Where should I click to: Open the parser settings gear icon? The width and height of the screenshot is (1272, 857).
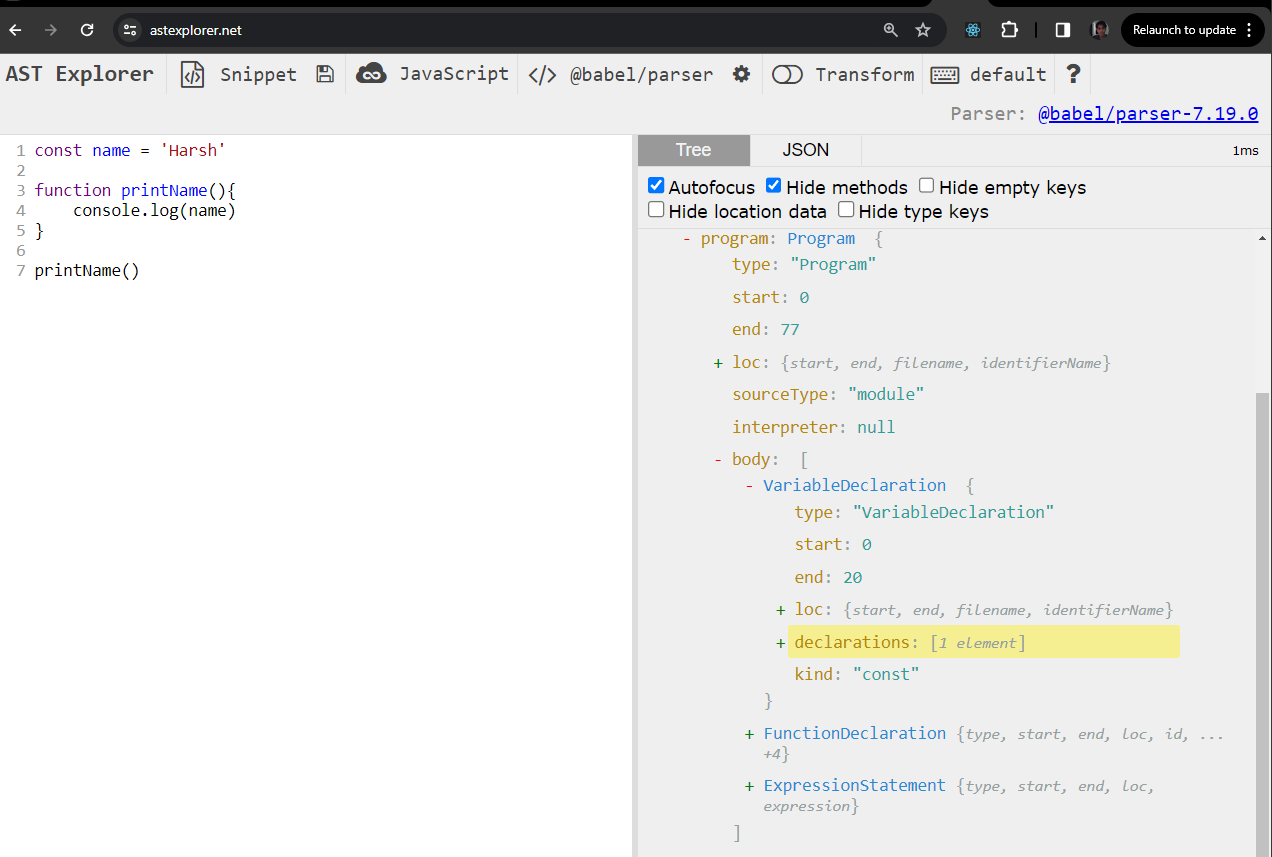click(740, 74)
